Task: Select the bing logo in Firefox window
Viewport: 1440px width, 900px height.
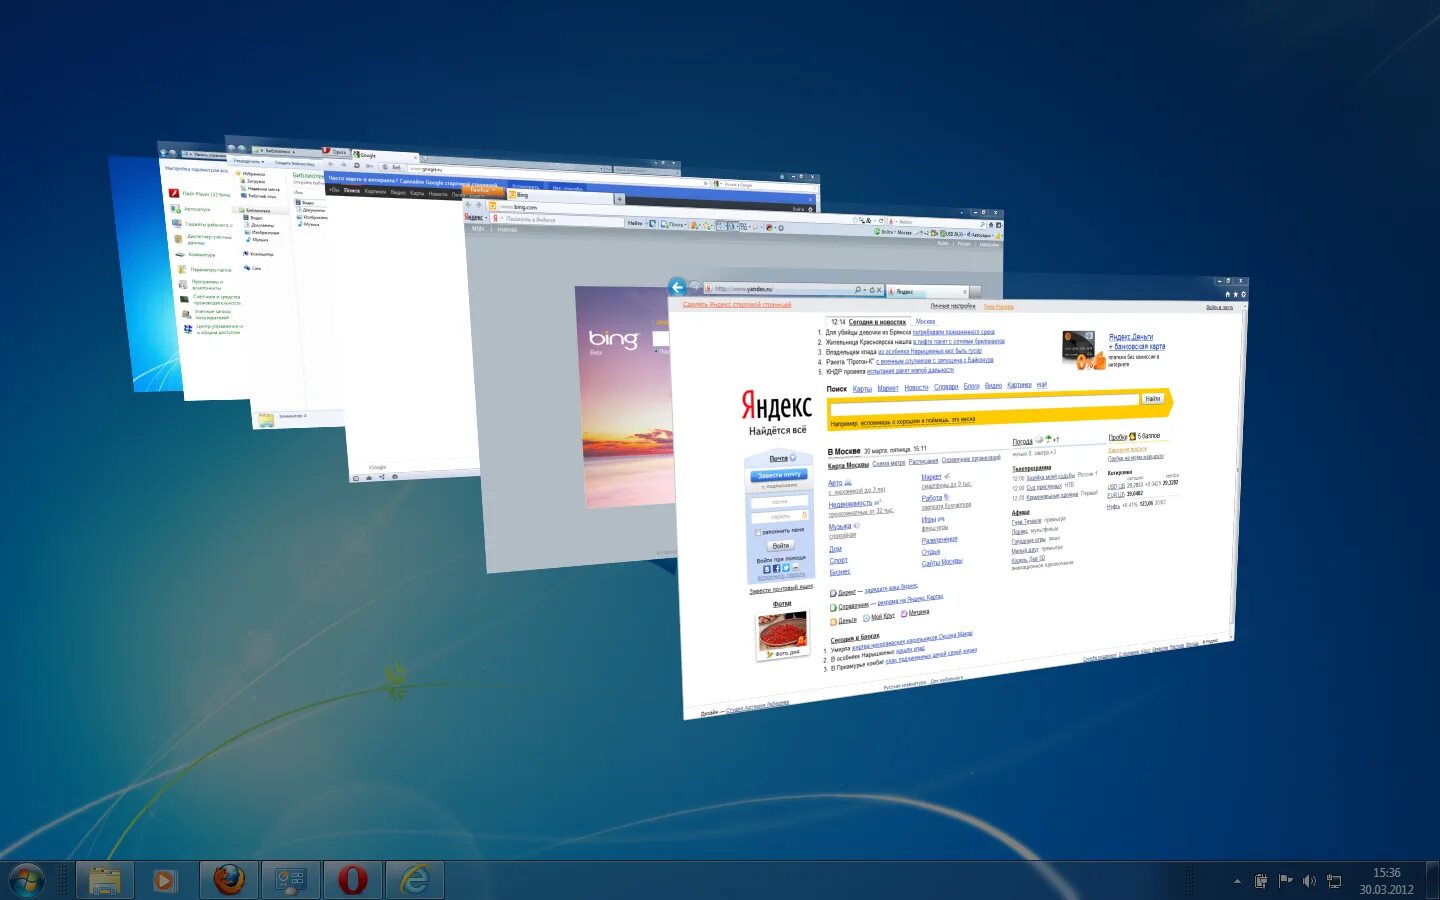Action: (x=612, y=339)
